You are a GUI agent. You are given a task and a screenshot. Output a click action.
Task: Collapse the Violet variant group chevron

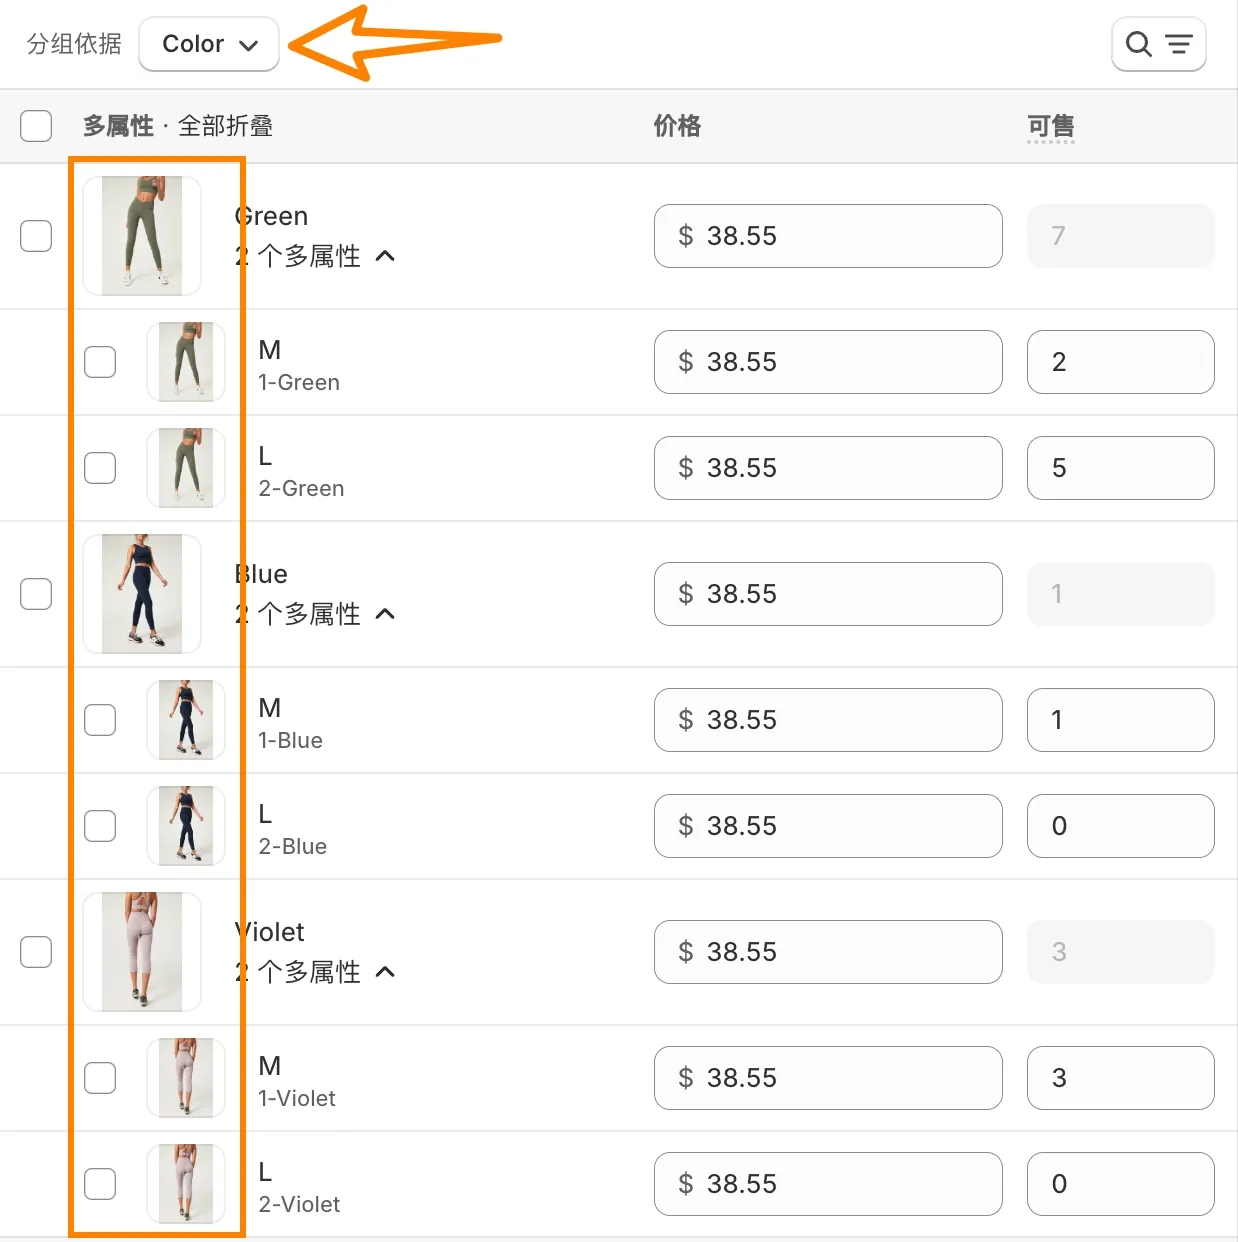[x=386, y=972]
